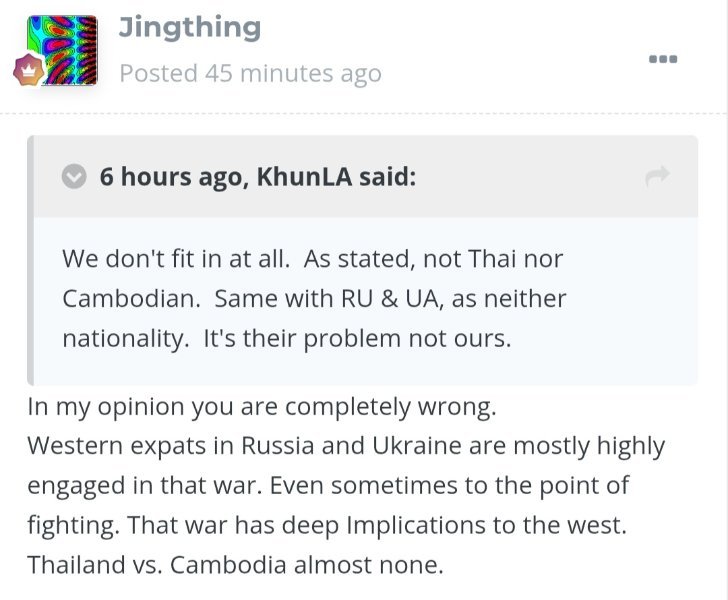This screenshot has width=728, height=600.
Task: Select quoted line "We don't fit in at all"
Action: click(176, 259)
